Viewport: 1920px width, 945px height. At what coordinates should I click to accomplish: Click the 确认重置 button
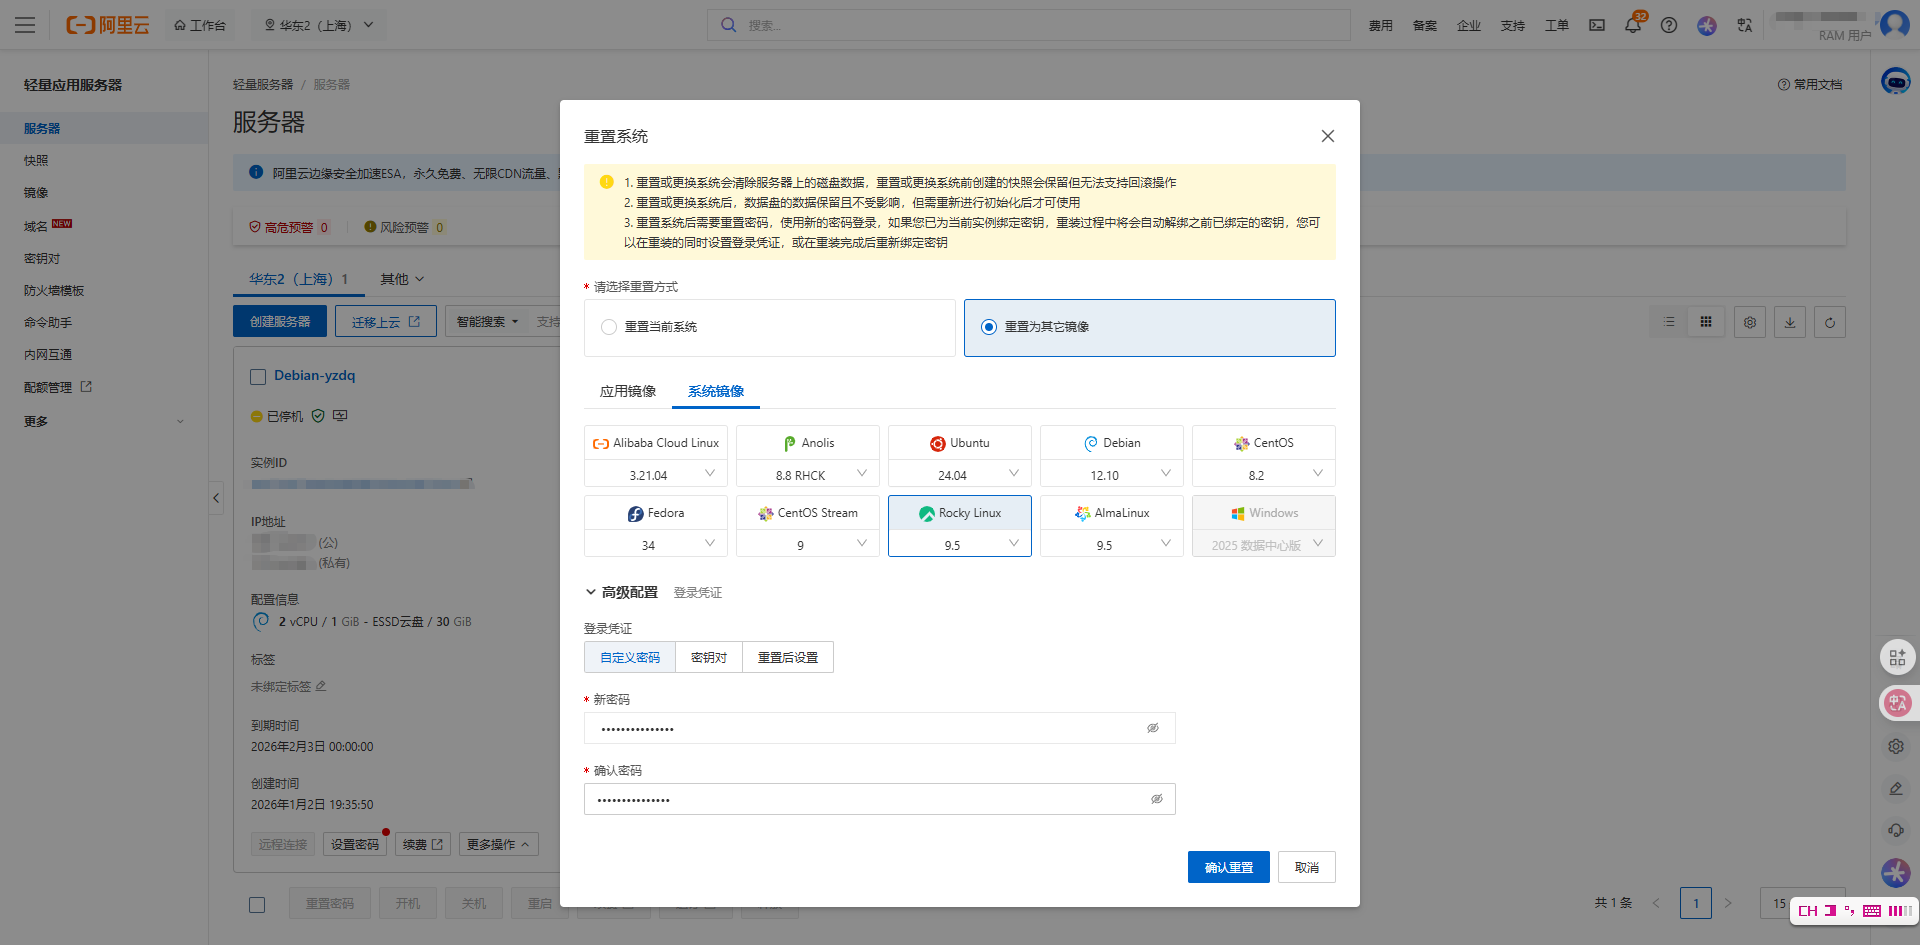1229,867
